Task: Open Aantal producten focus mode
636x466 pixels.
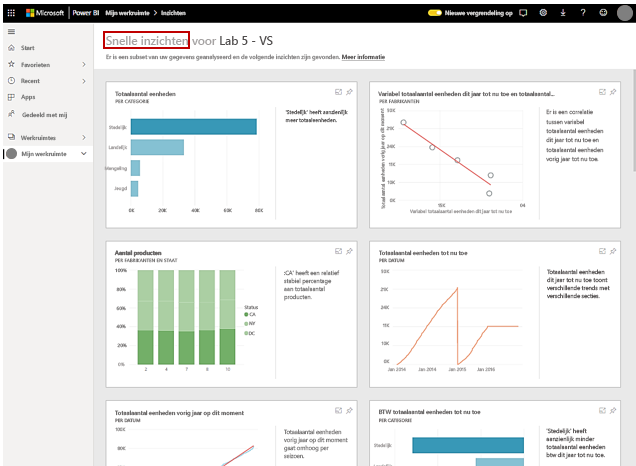Action: pyautogui.click(x=338, y=251)
